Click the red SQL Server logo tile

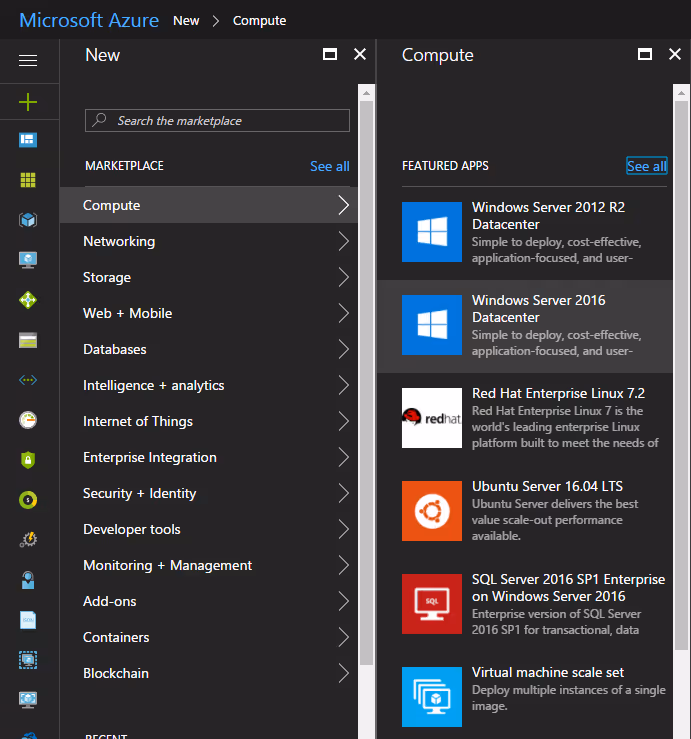[x=432, y=604]
